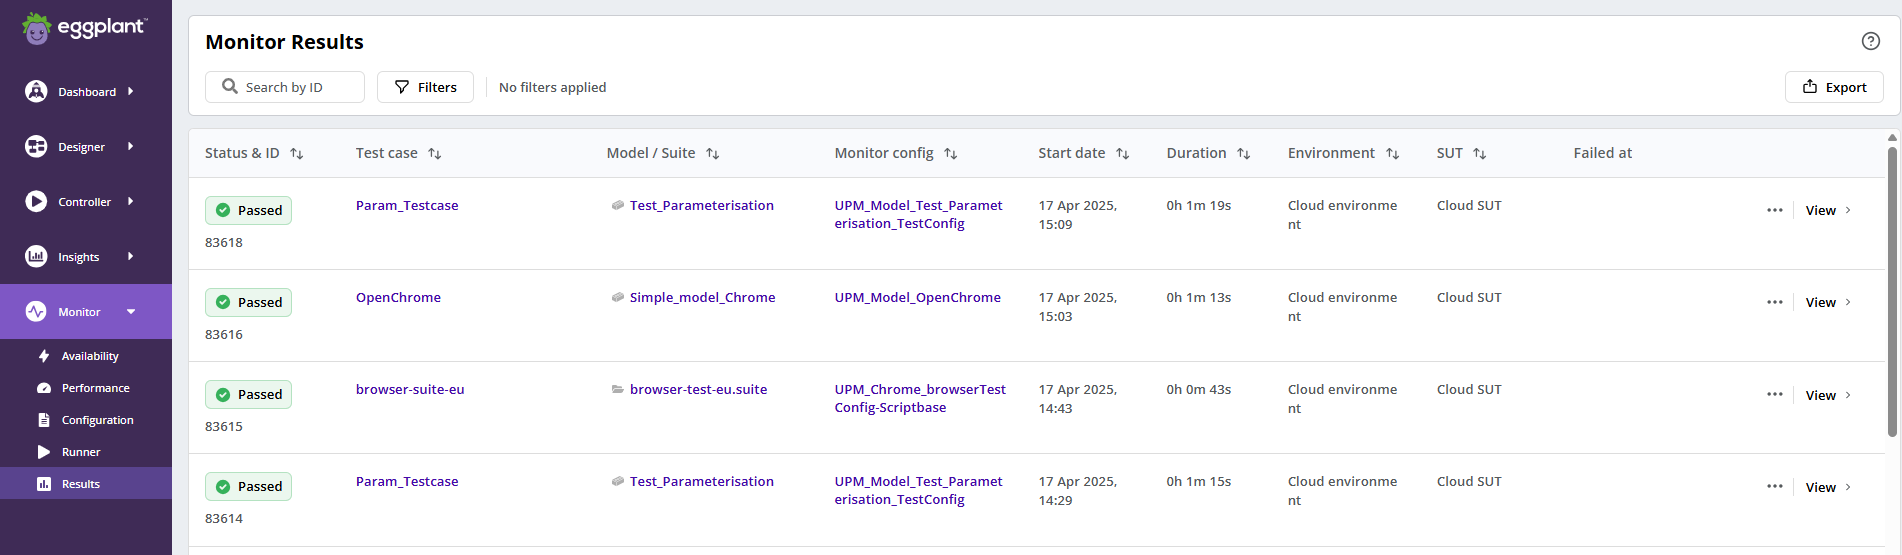Screen dimensions: 1902x555
Task: Click the Performance gauge icon
Action: (44, 388)
